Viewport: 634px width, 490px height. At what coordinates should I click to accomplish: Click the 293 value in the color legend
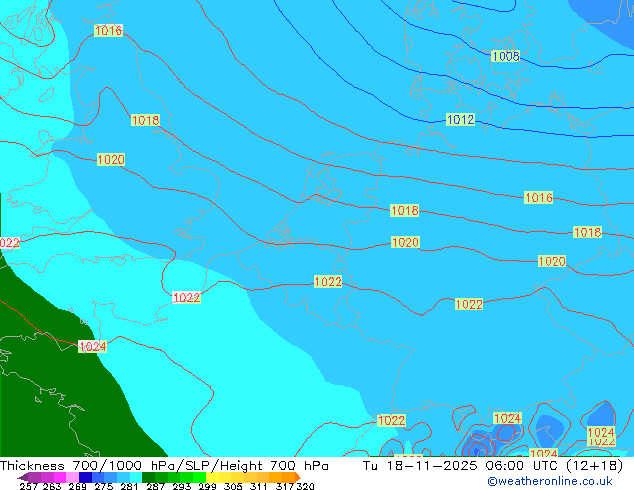tap(181, 486)
